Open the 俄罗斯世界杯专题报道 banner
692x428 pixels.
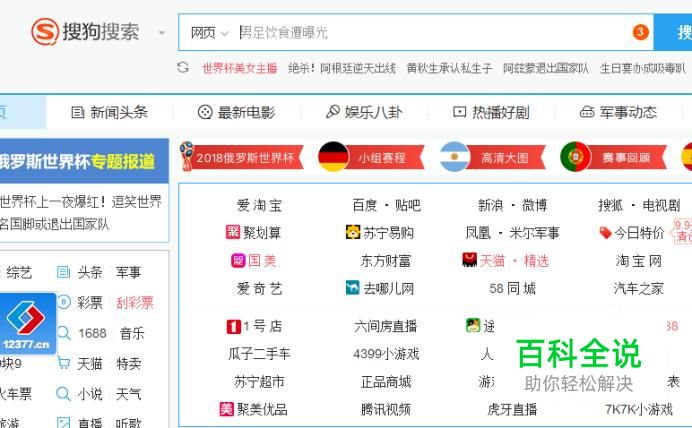pos(84,161)
